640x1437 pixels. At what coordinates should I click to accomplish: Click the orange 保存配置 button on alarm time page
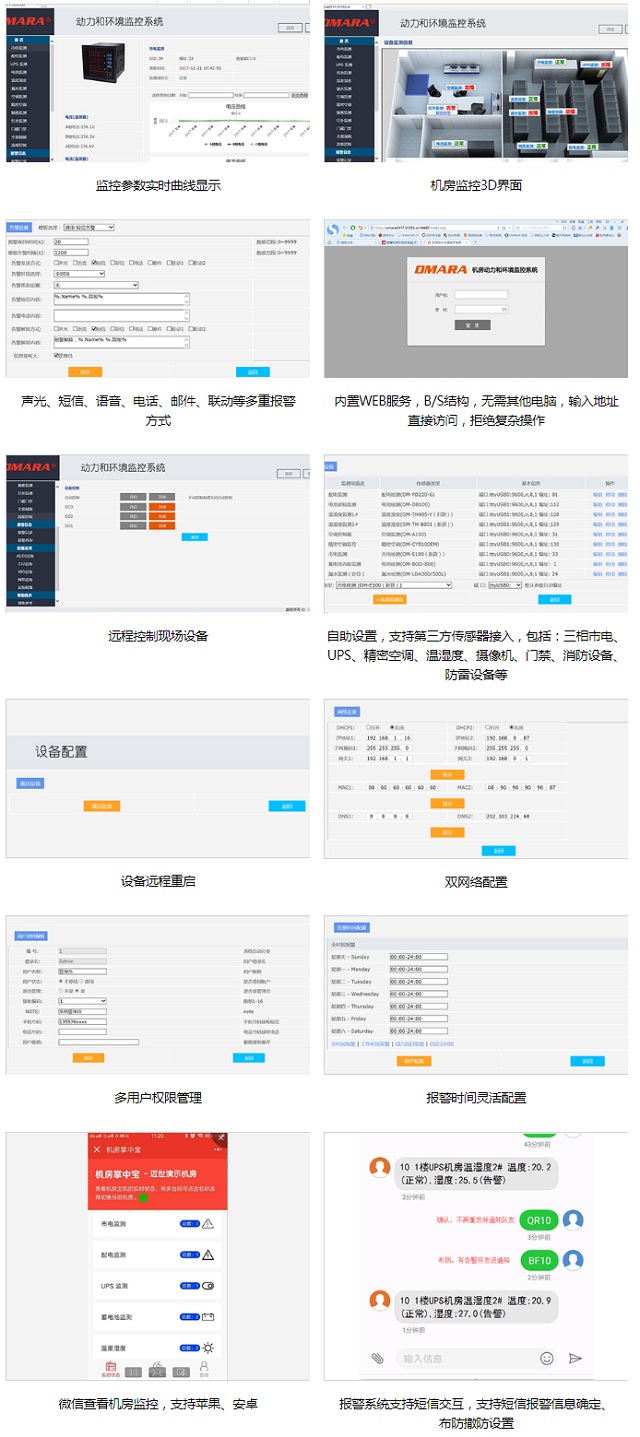pyautogui.click(x=414, y=1061)
